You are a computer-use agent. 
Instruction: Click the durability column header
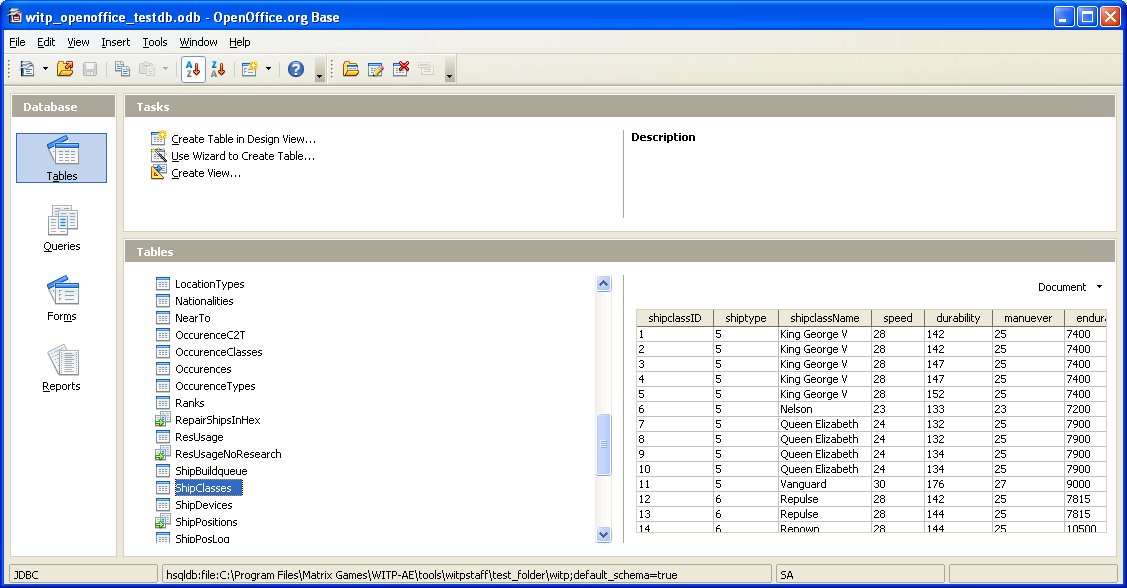(957, 318)
